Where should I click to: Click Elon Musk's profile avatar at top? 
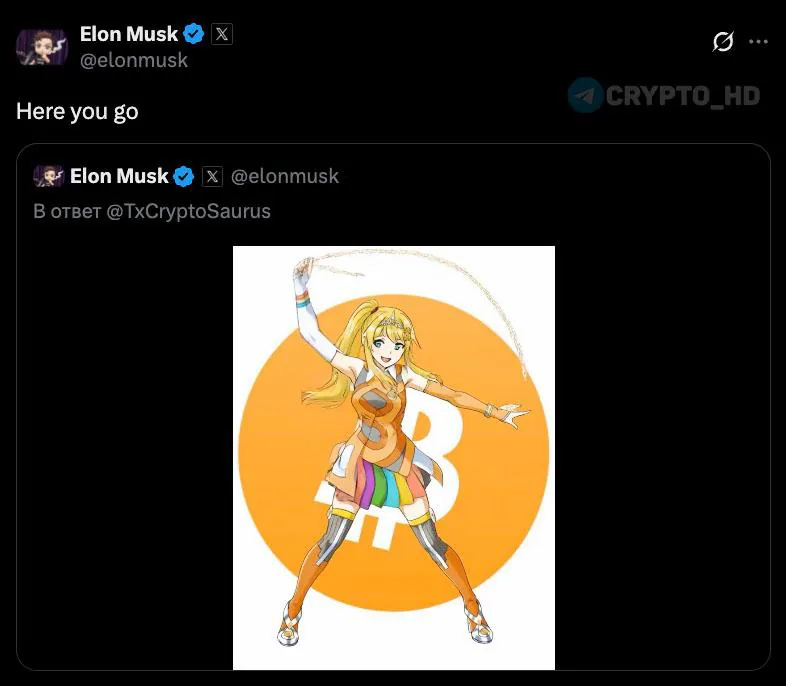coord(41,46)
